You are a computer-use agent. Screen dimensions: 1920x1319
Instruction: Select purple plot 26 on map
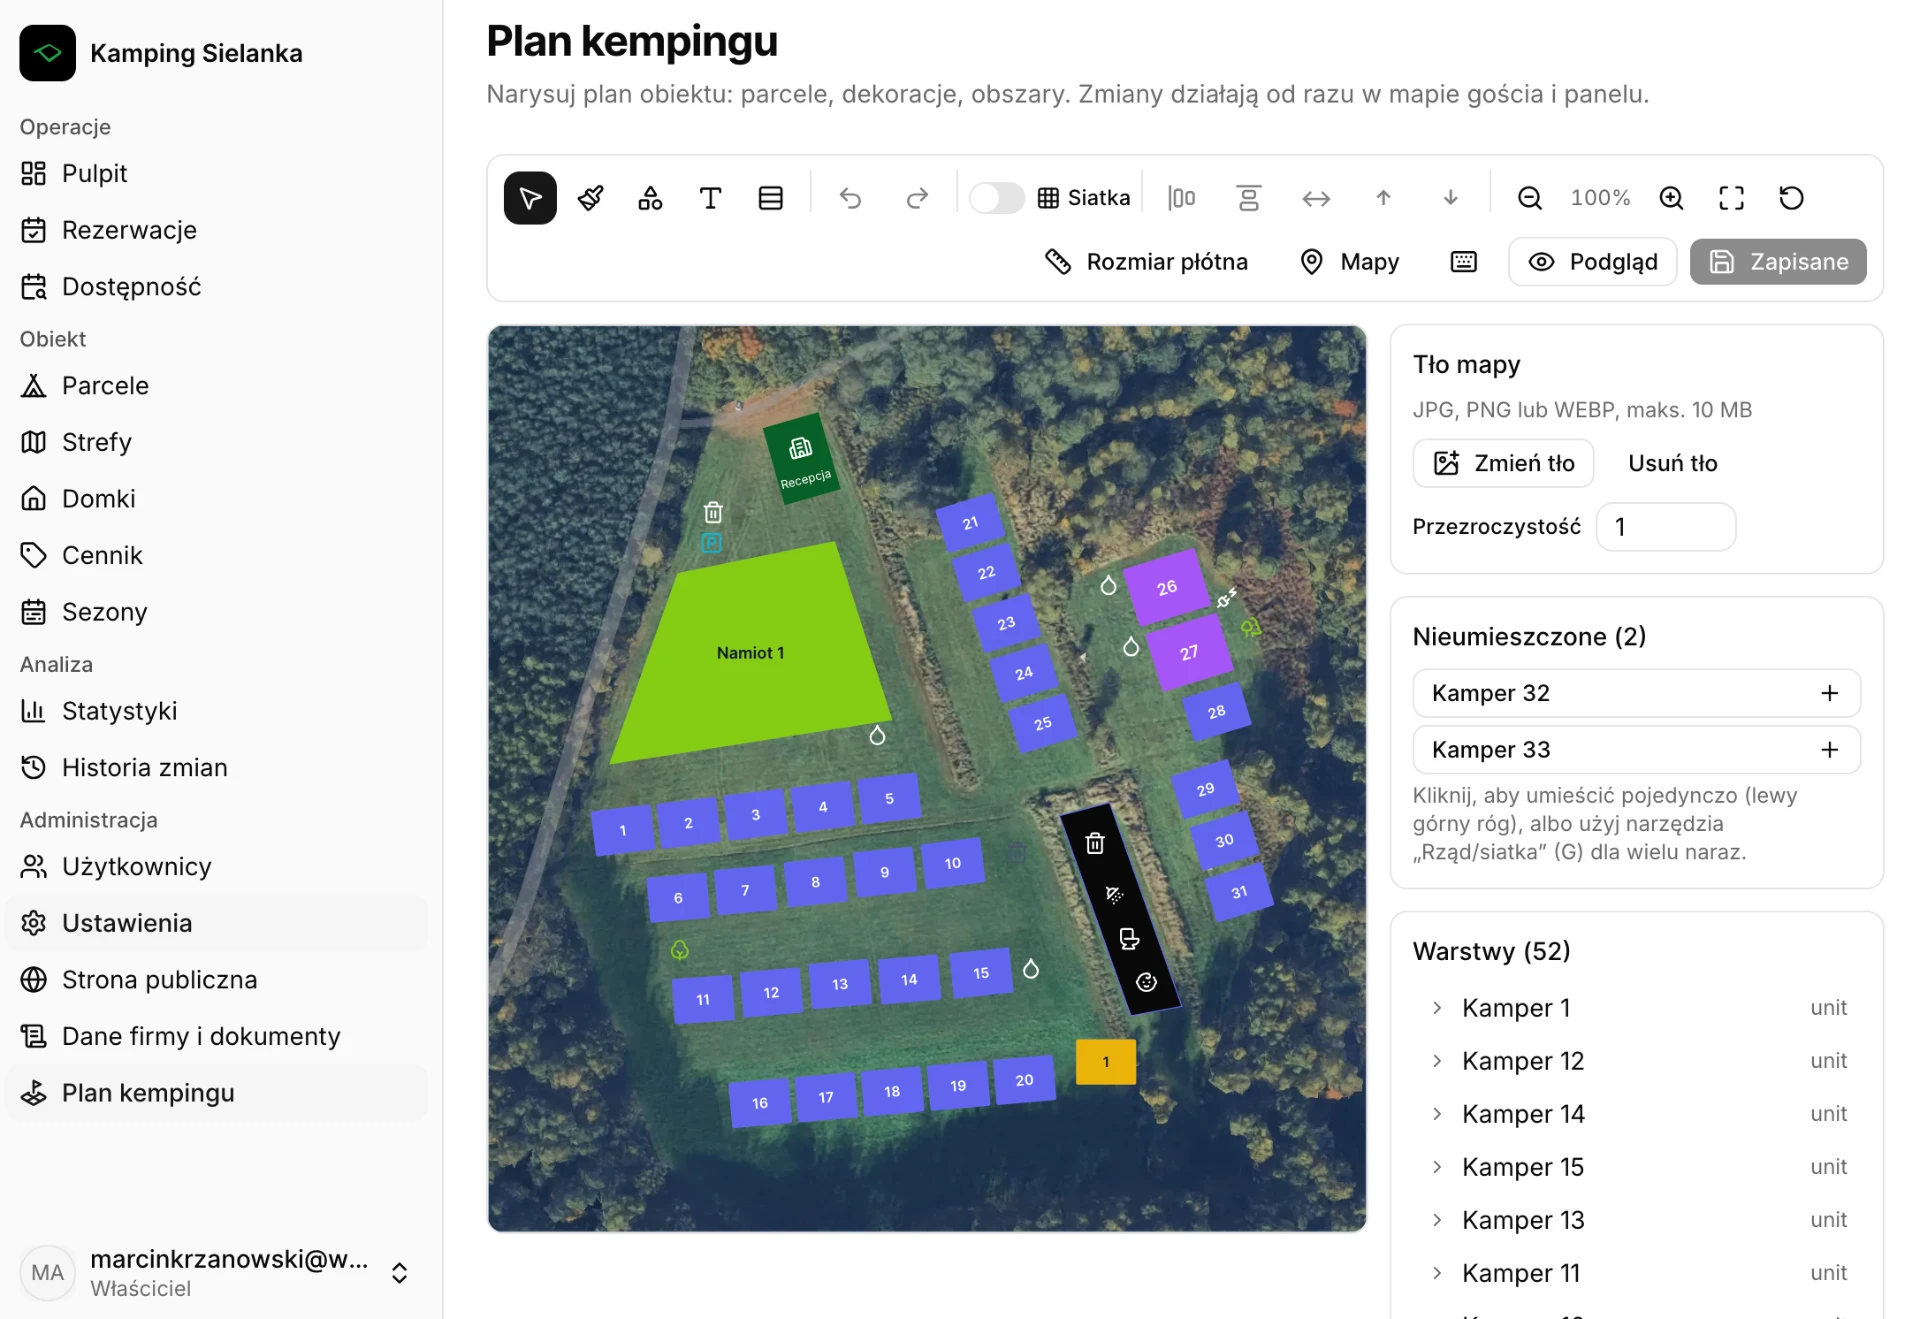(x=1166, y=587)
